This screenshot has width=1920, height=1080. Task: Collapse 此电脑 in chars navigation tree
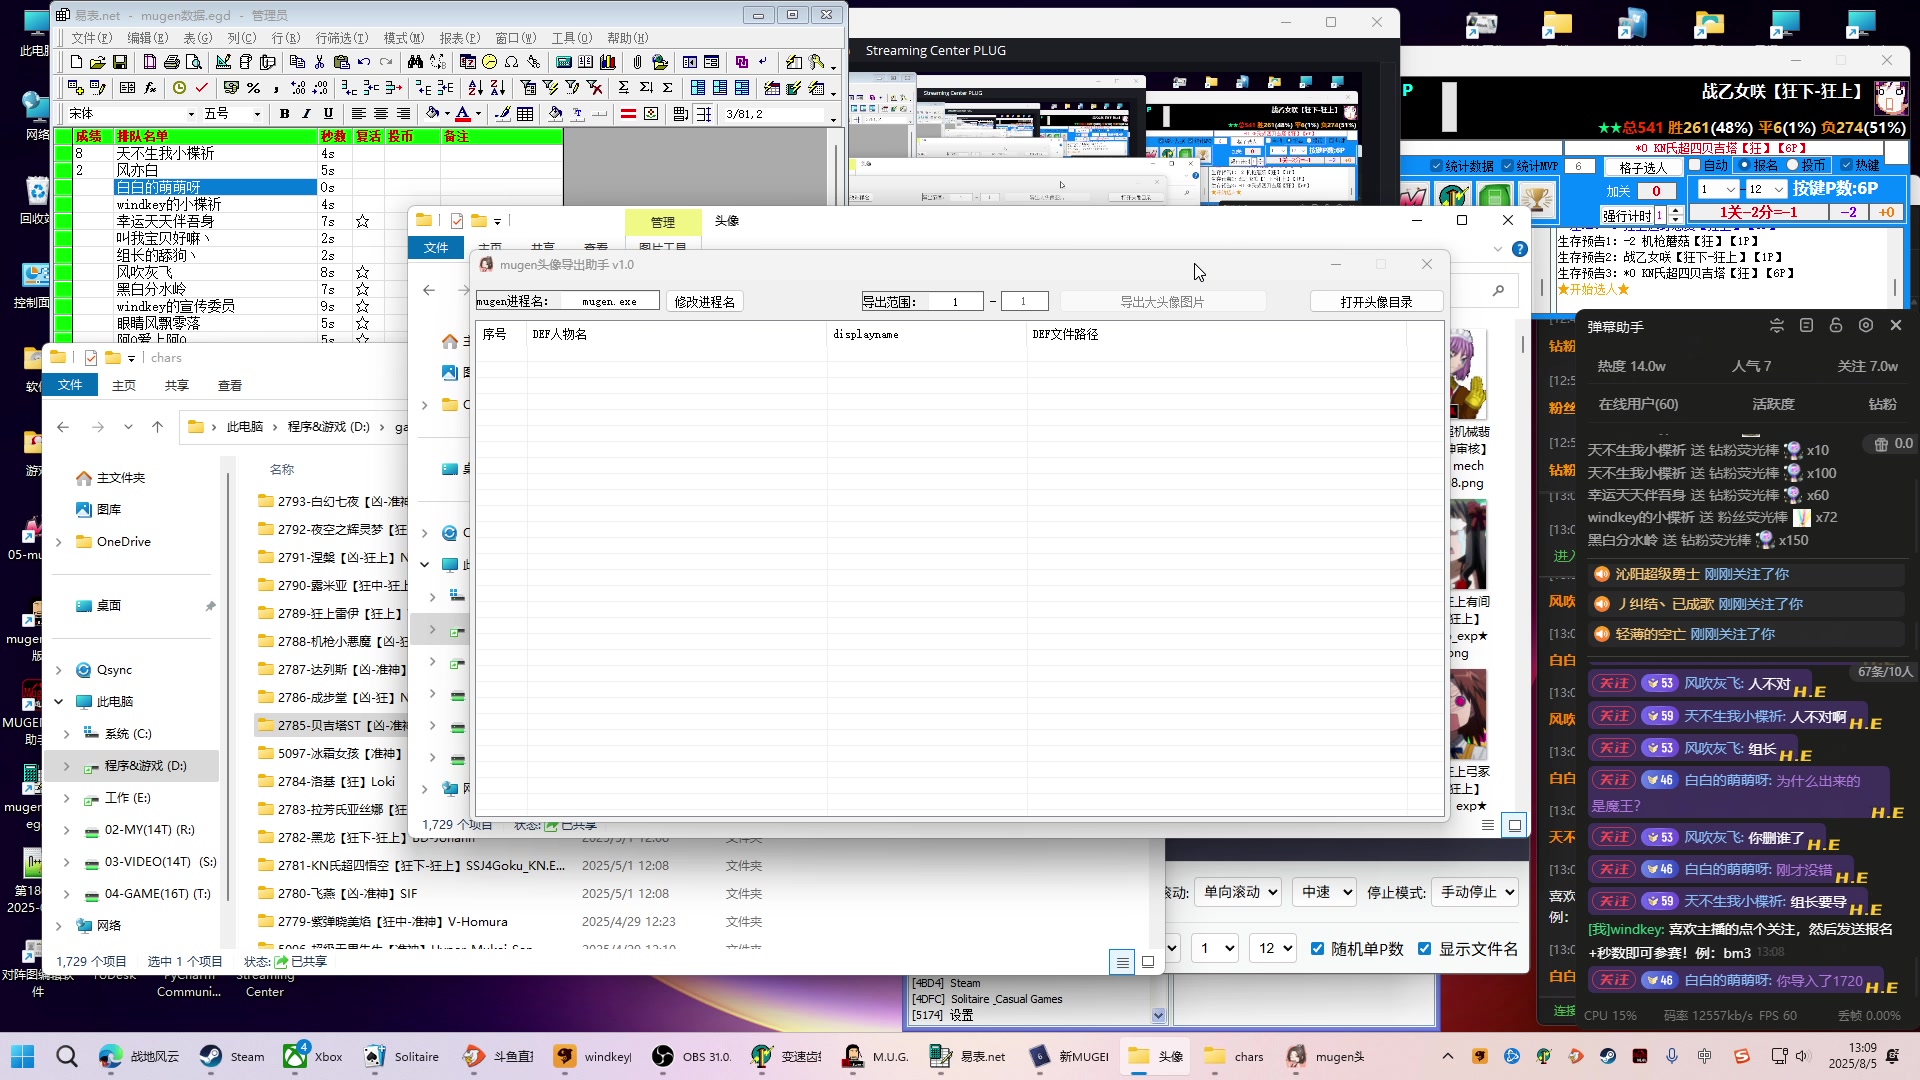[x=59, y=702]
